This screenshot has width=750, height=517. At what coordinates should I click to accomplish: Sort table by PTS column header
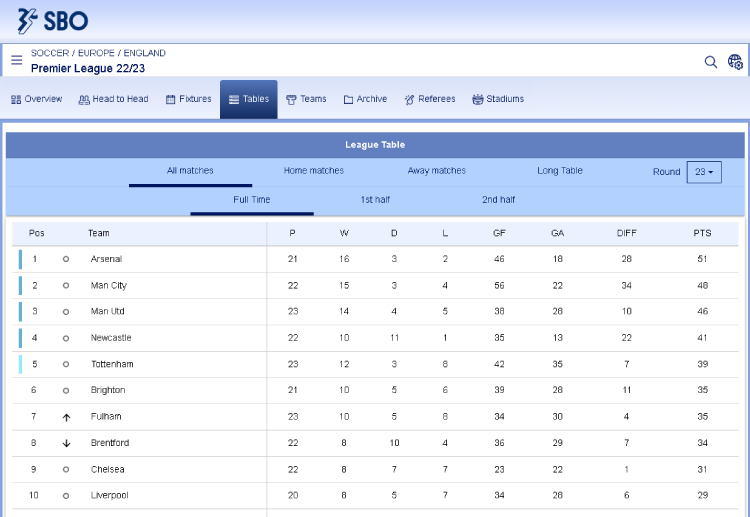[x=702, y=233]
